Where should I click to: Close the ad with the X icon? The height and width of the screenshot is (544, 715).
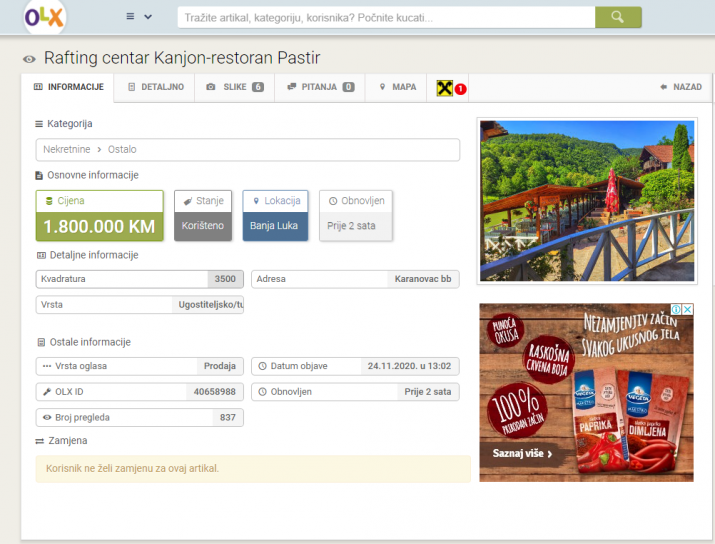tap(688, 310)
